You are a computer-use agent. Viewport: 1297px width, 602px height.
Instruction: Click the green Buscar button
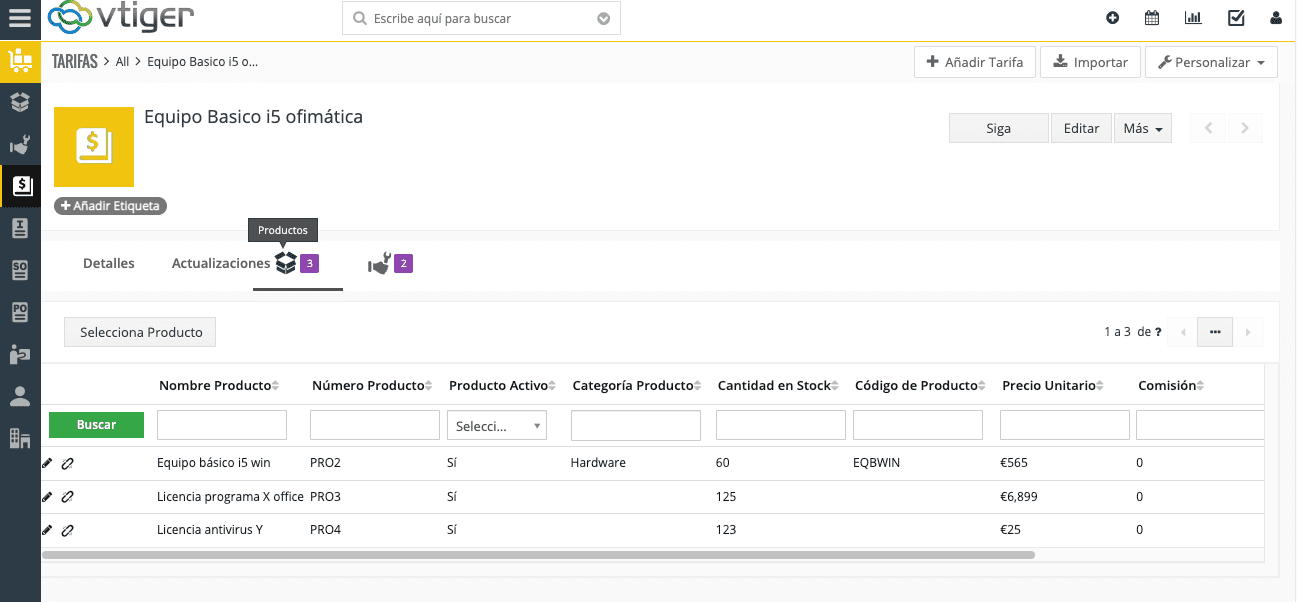point(96,425)
